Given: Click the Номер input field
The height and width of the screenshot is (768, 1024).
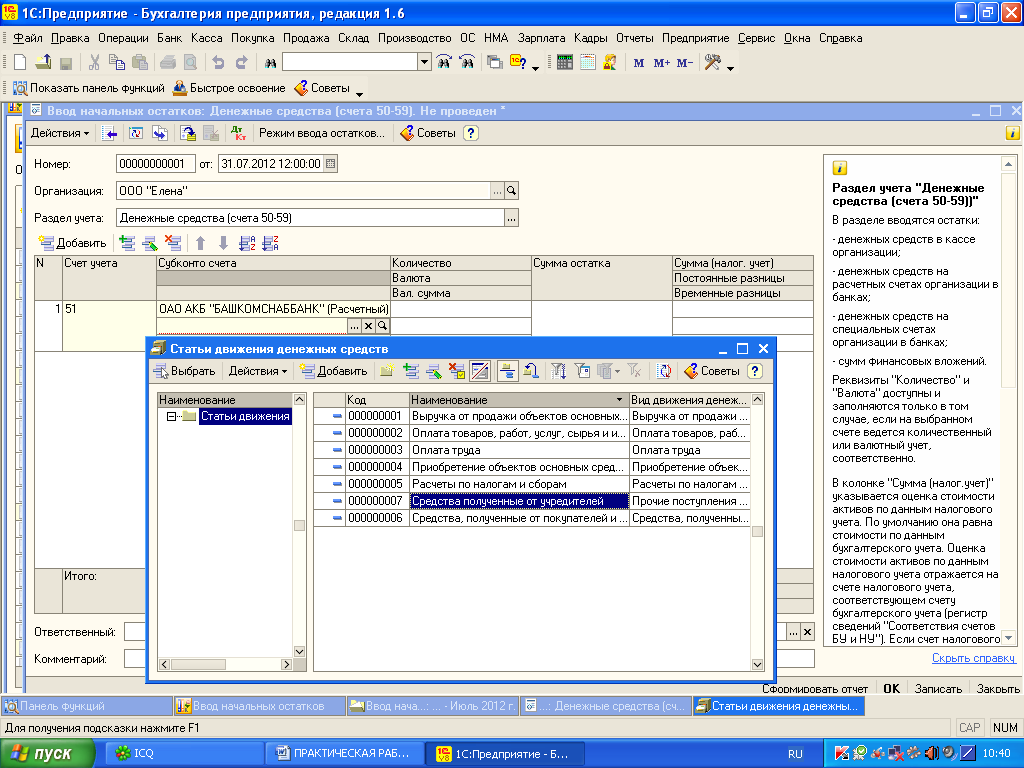Looking at the screenshot, I should (155, 164).
